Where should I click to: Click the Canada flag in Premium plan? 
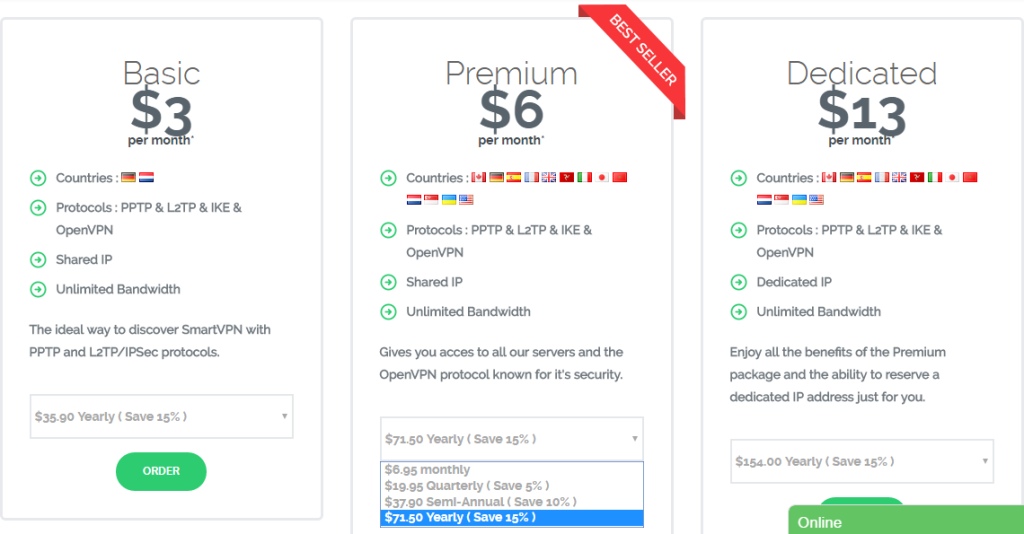pos(479,178)
